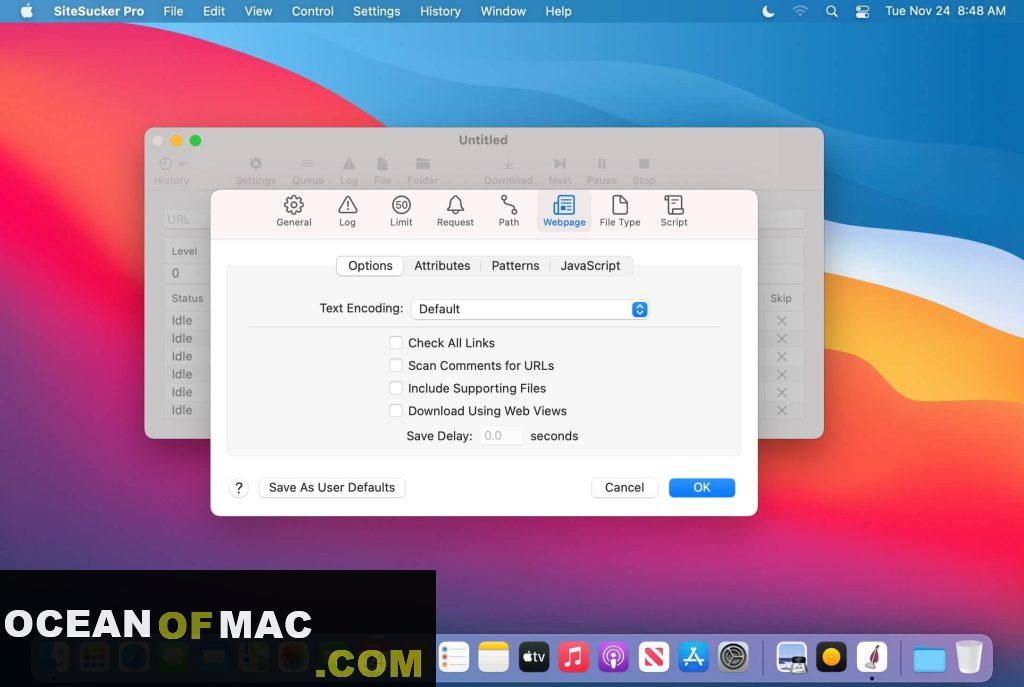Click the Pause toolbar icon
The width and height of the screenshot is (1024, 687).
point(601,164)
